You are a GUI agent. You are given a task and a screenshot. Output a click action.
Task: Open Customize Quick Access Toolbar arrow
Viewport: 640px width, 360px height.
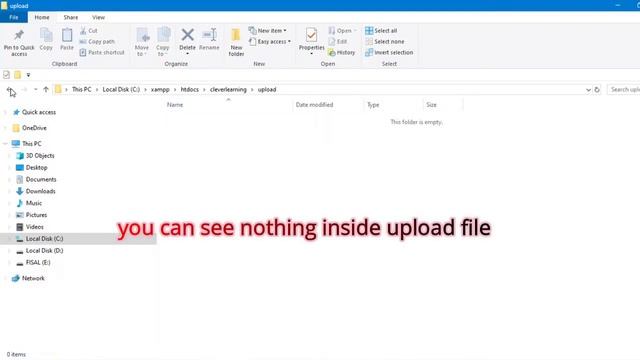(x=28, y=75)
